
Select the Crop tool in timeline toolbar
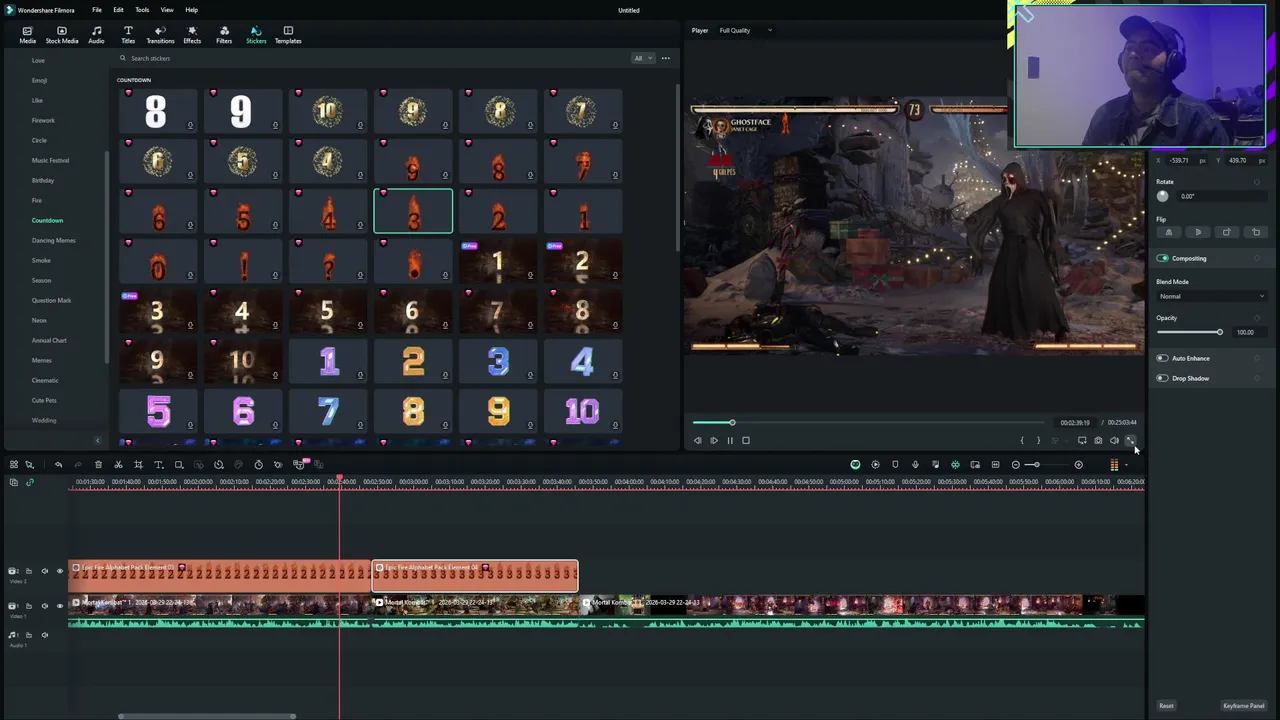138,465
